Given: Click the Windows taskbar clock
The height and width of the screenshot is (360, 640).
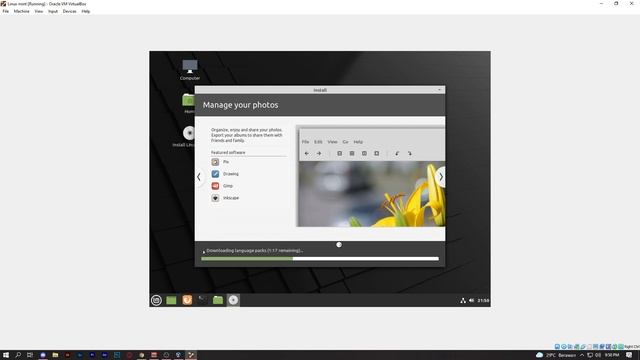Looking at the screenshot, I should pos(612,355).
